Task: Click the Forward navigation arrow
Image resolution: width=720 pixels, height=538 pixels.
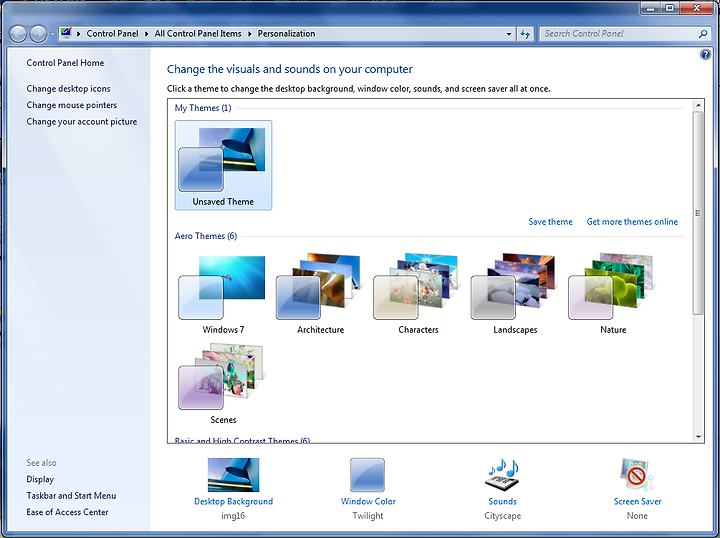Action: point(38,34)
